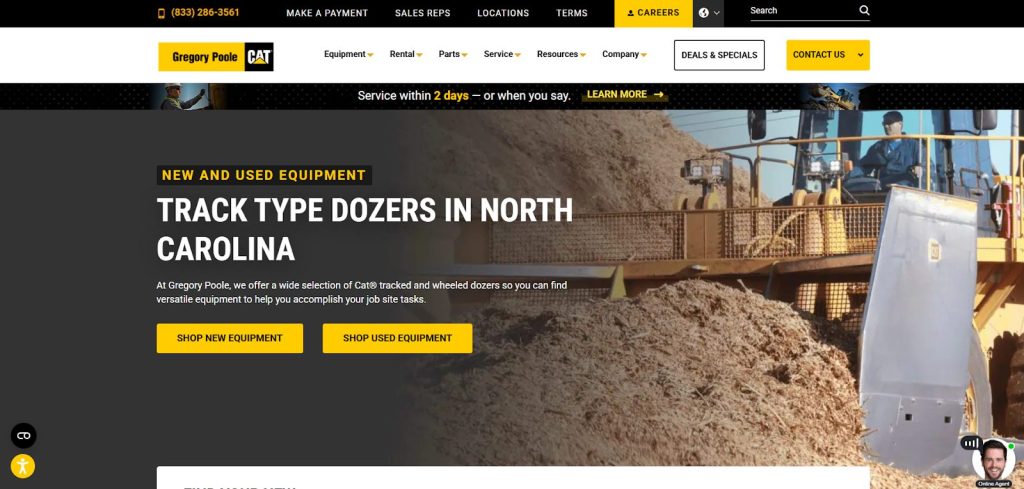The height and width of the screenshot is (489, 1024).
Task: Expand the Equipment menu
Action: 348,55
